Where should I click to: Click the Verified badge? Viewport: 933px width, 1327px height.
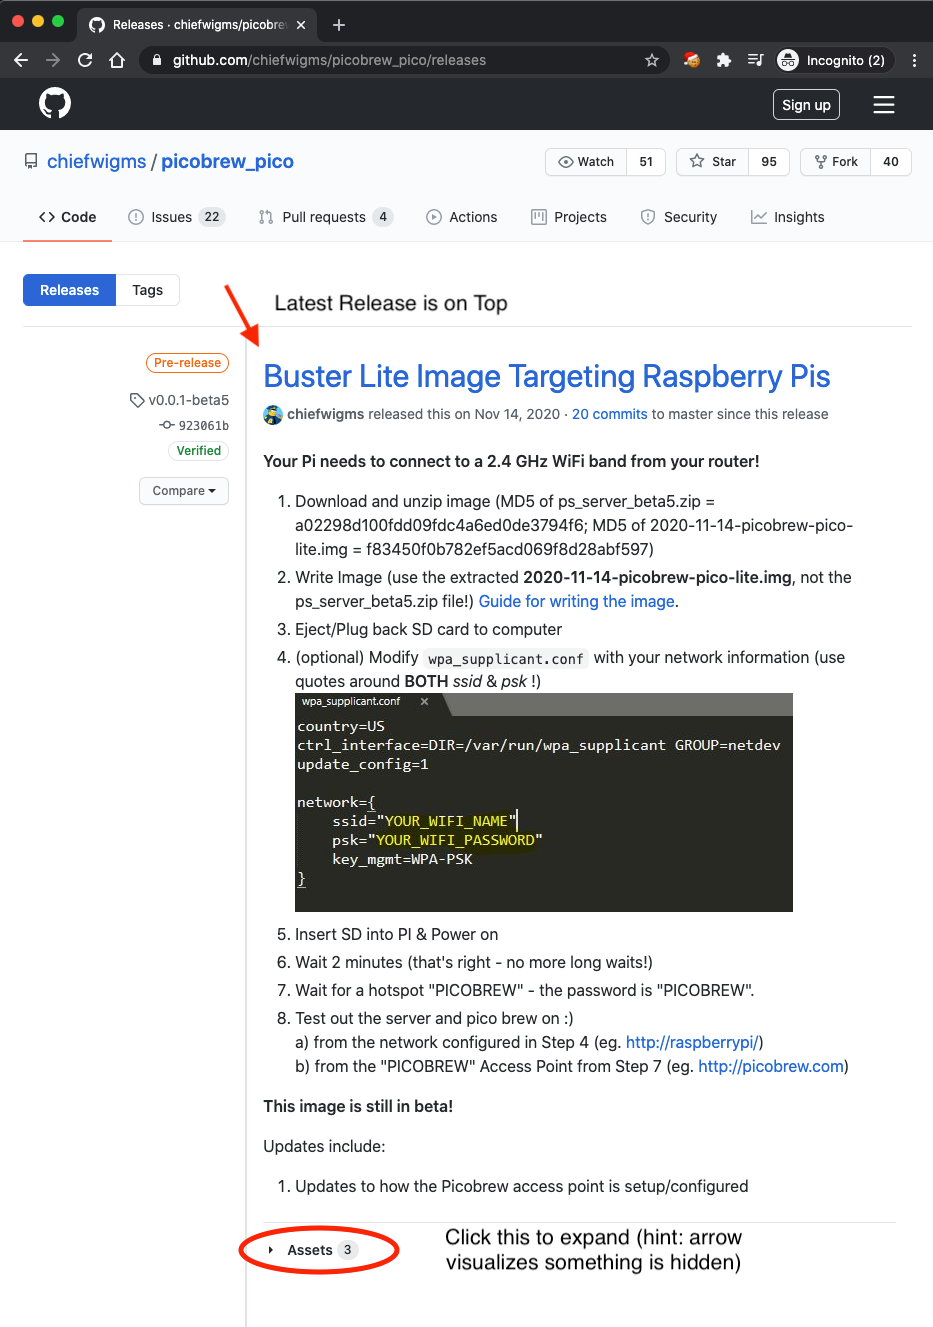pyautogui.click(x=198, y=451)
